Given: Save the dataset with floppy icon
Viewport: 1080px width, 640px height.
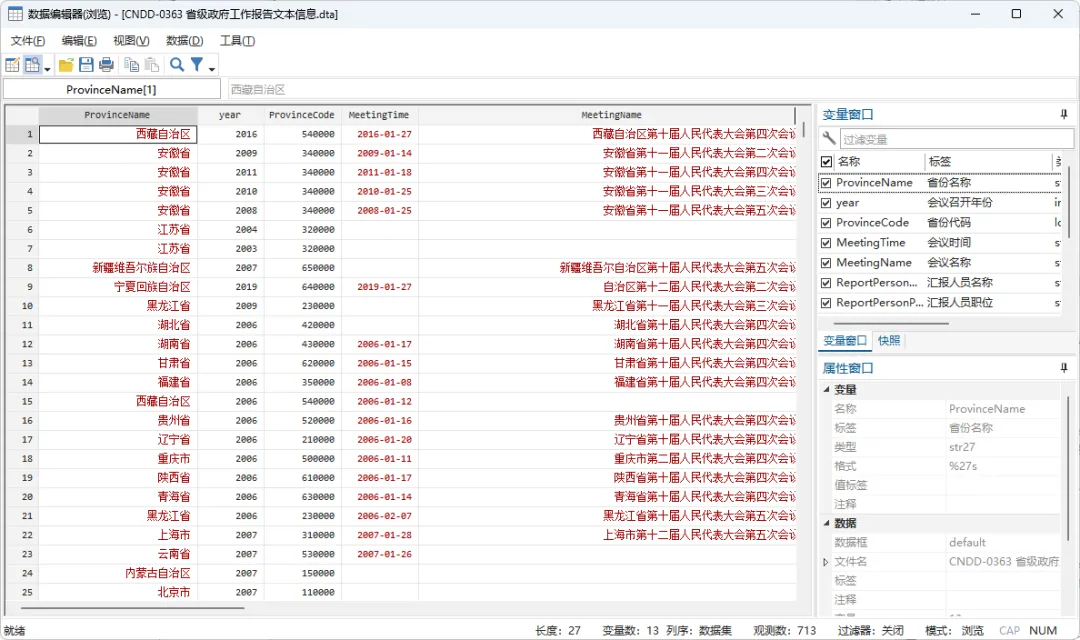Looking at the screenshot, I should pyautogui.click(x=86, y=65).
